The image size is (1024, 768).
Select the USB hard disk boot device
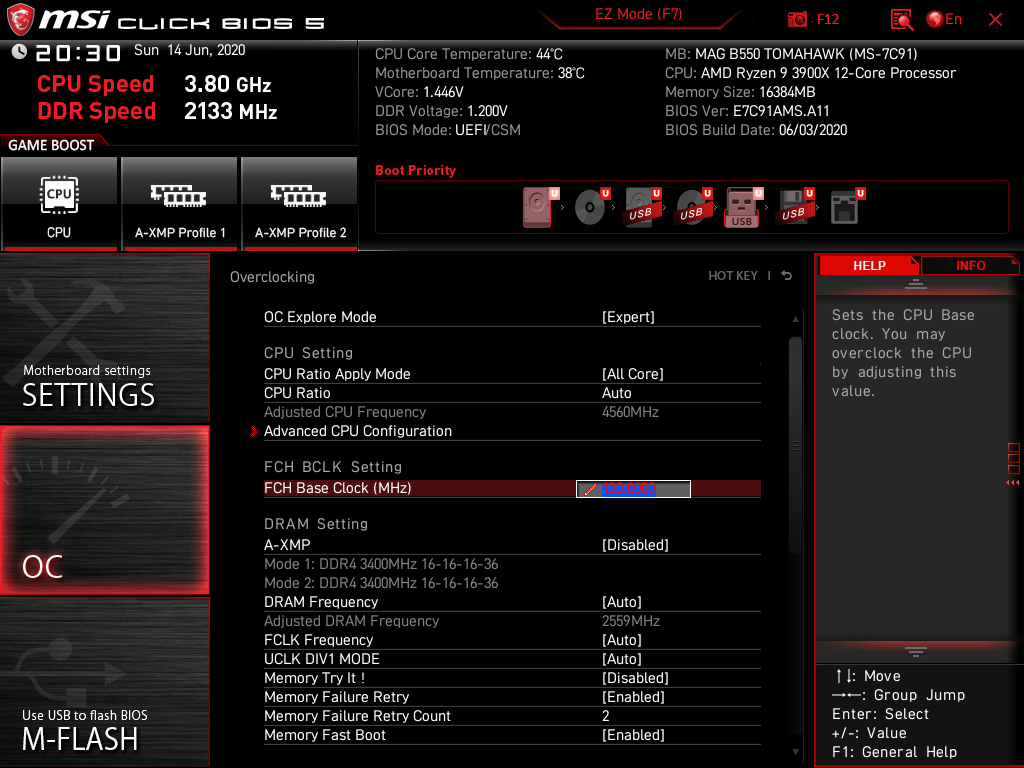pos(642,207)
